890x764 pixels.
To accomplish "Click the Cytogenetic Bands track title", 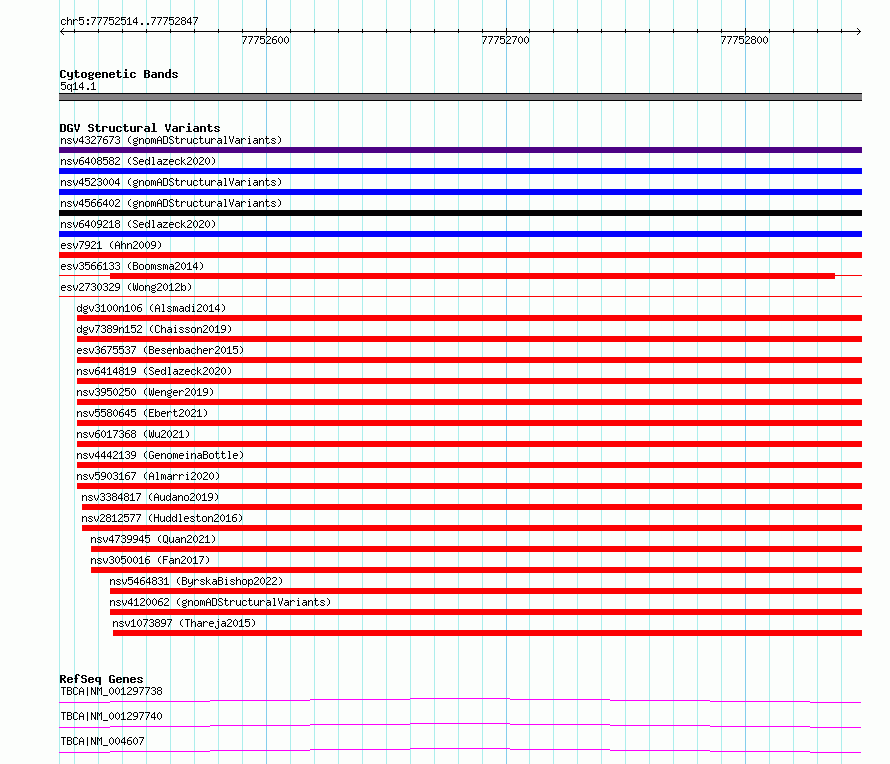I will click(x=119, y=74).
